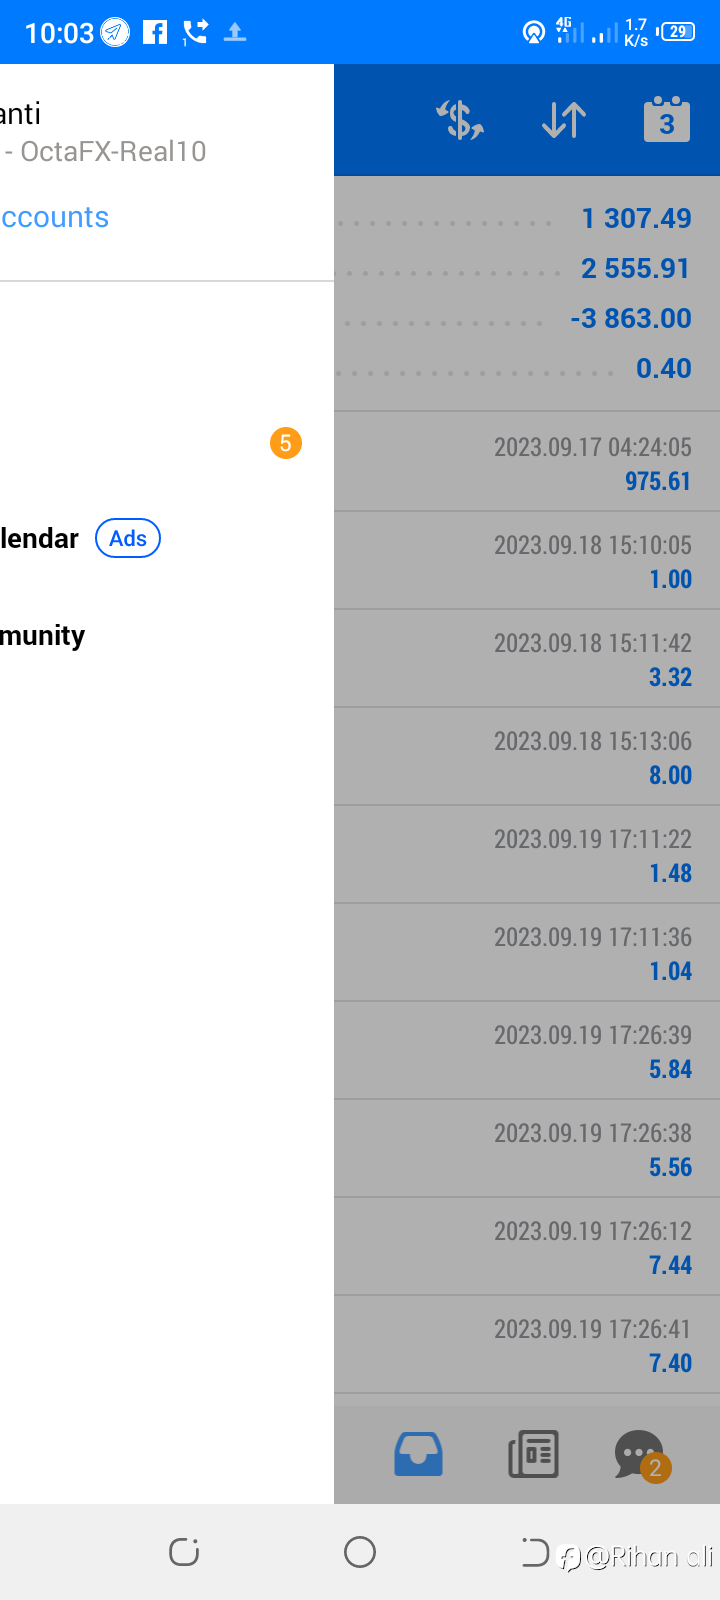This screenshot has width=720, height=1600.
Task: Open trade entry with profit 7.40
Action: (527, 1345)
